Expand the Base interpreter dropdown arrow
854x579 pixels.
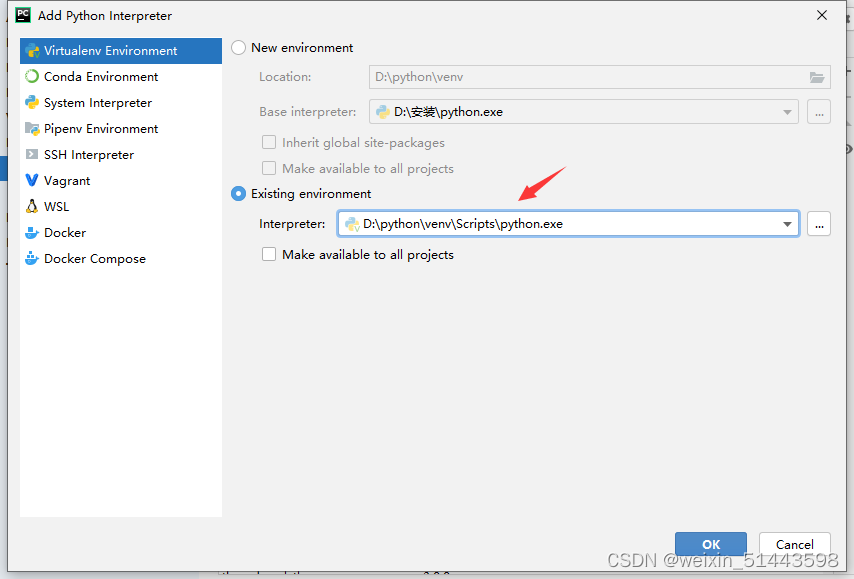point(787,112)
